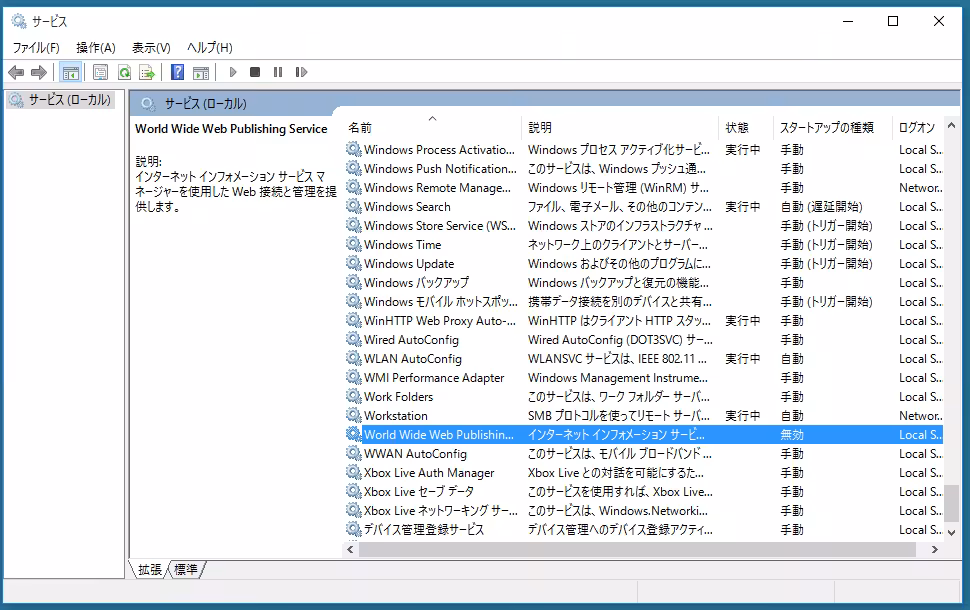Toggle the console tree show/hide icon

(71, 72)
